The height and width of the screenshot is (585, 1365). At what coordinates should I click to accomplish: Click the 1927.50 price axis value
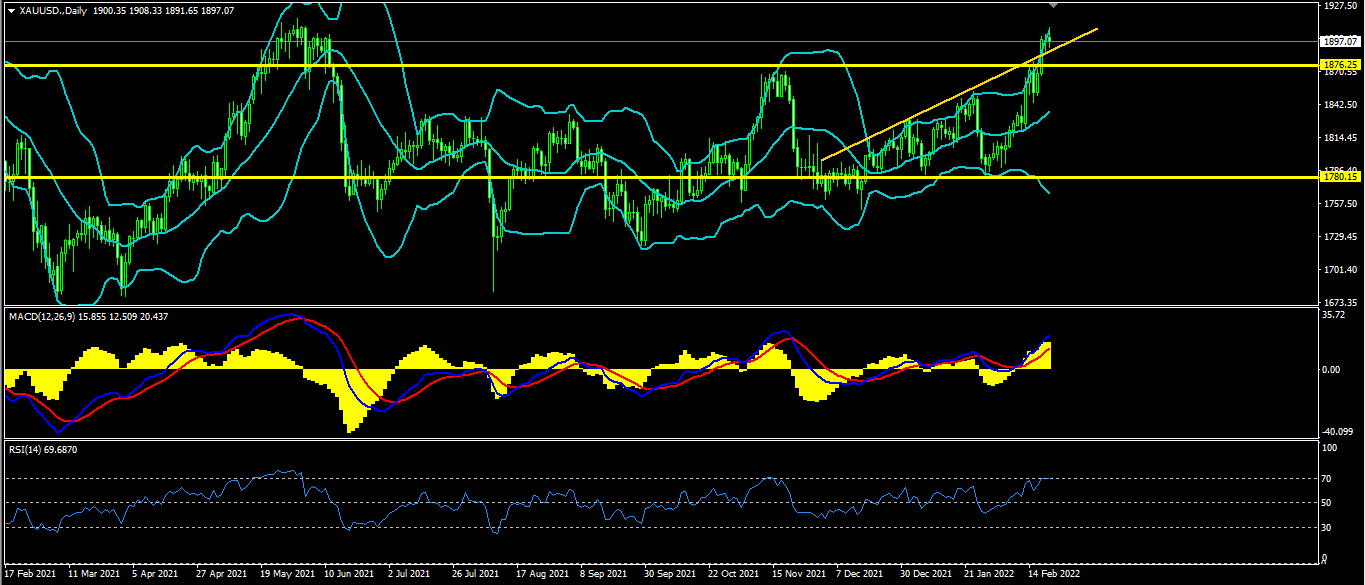click(1338, 6)
